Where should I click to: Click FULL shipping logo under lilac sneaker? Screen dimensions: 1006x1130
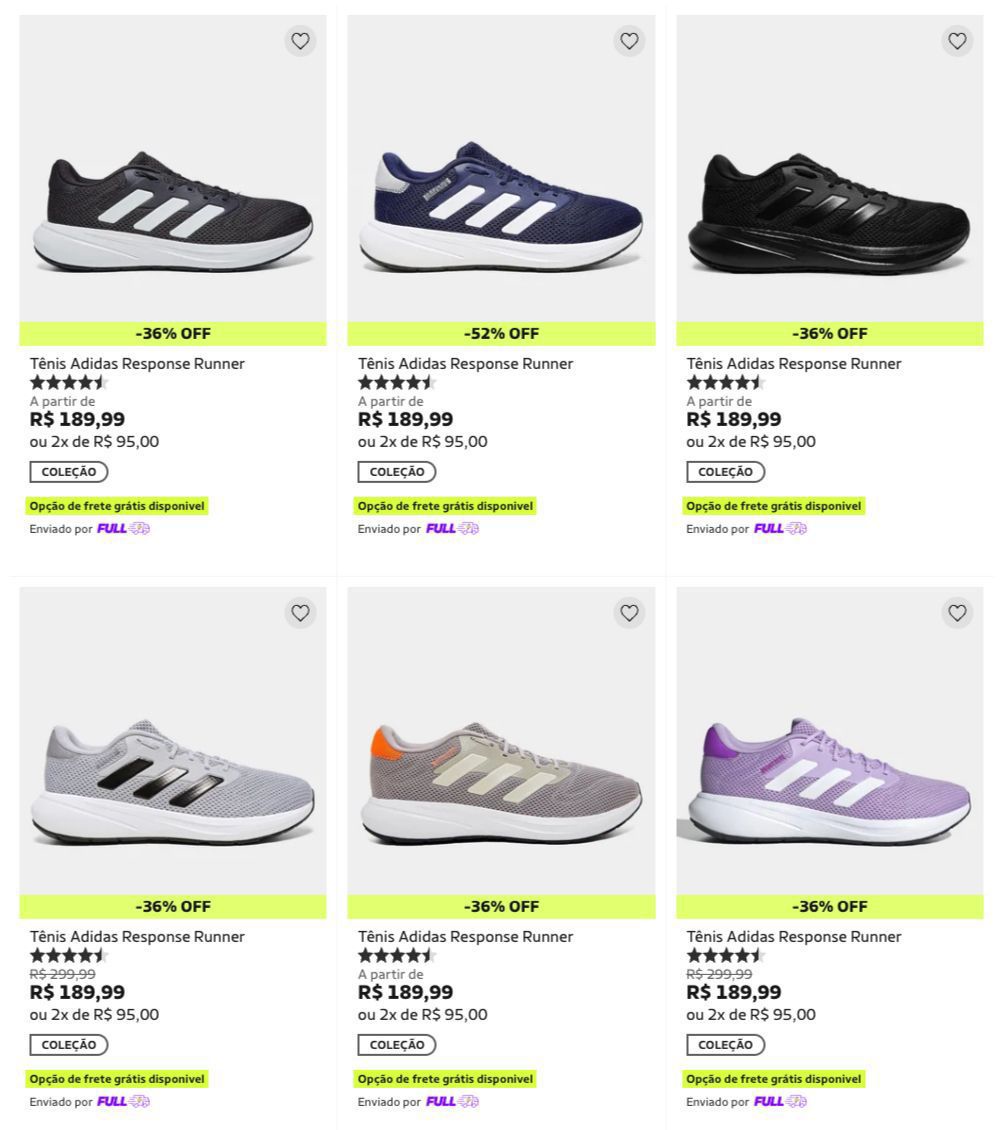tap(780, 1101)
